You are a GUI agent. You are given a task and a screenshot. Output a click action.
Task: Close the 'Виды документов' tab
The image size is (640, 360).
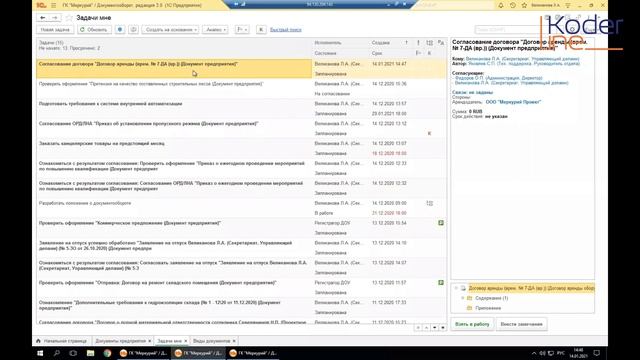(x=234, y=341)
